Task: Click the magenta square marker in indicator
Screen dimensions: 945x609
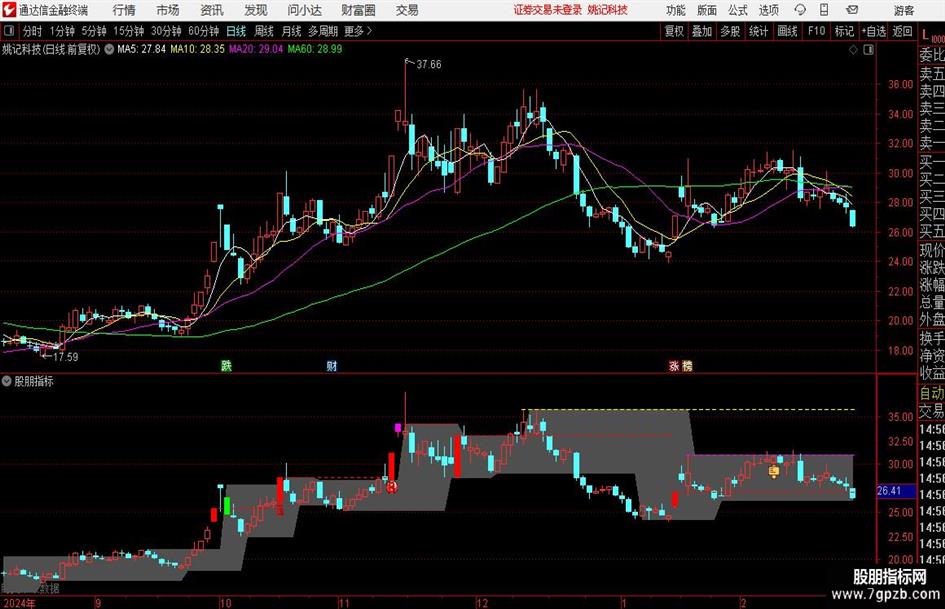Action: (x=398, y=428)
